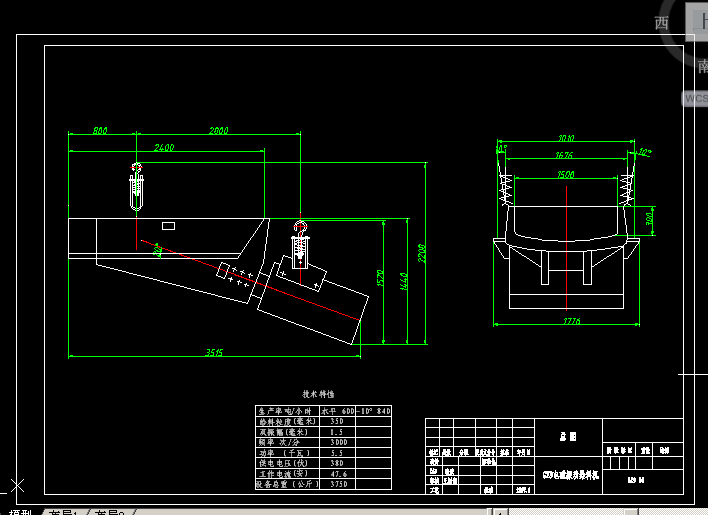Screen dimensions: 708x515
Task: Click the 5.5 power value cell
Action: [x=338, y=453]
